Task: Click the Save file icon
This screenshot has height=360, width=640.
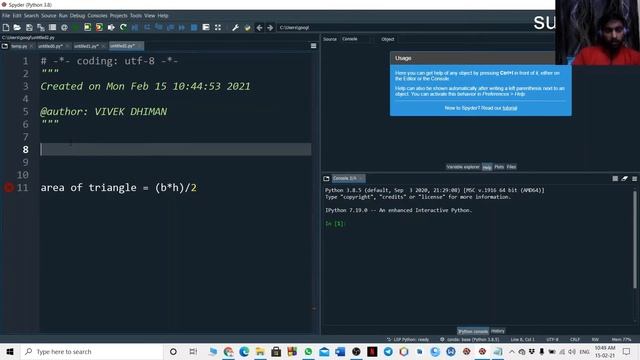Action: click(29, 27)
